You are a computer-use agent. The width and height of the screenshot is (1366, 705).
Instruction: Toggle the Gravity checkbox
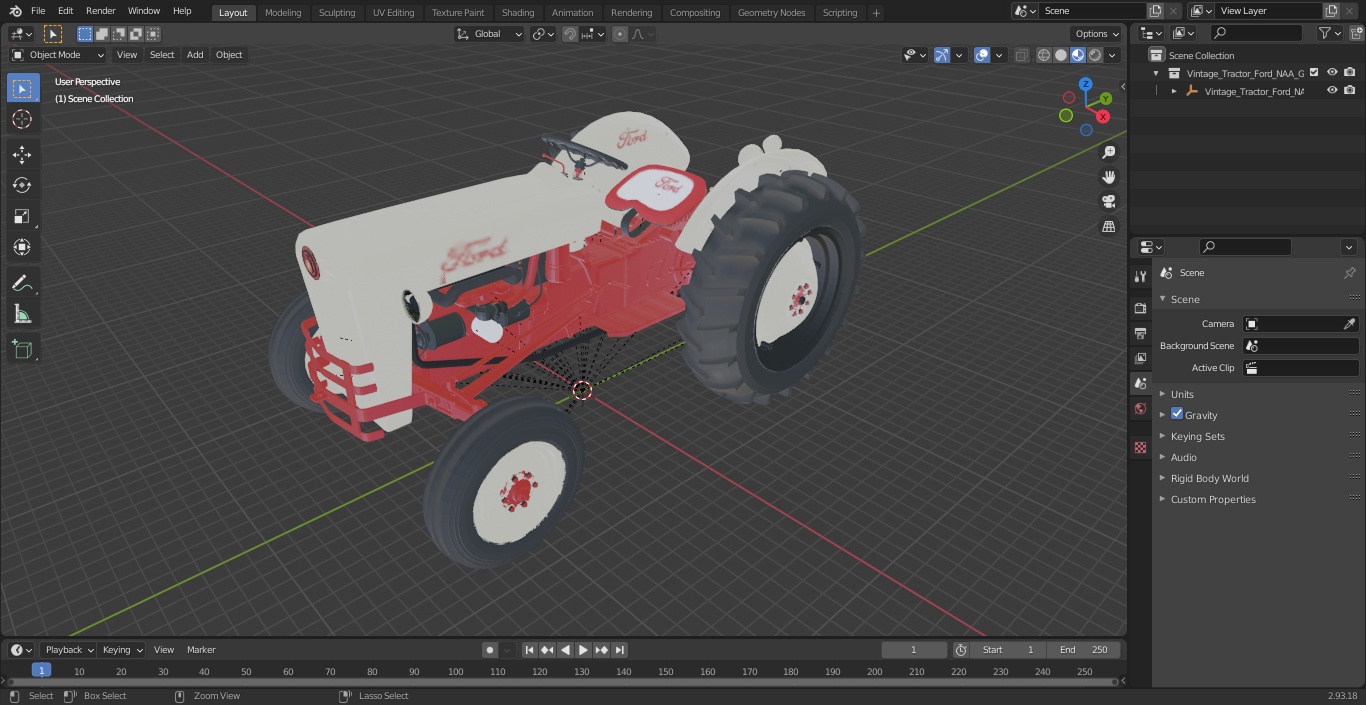(1177, 414)
